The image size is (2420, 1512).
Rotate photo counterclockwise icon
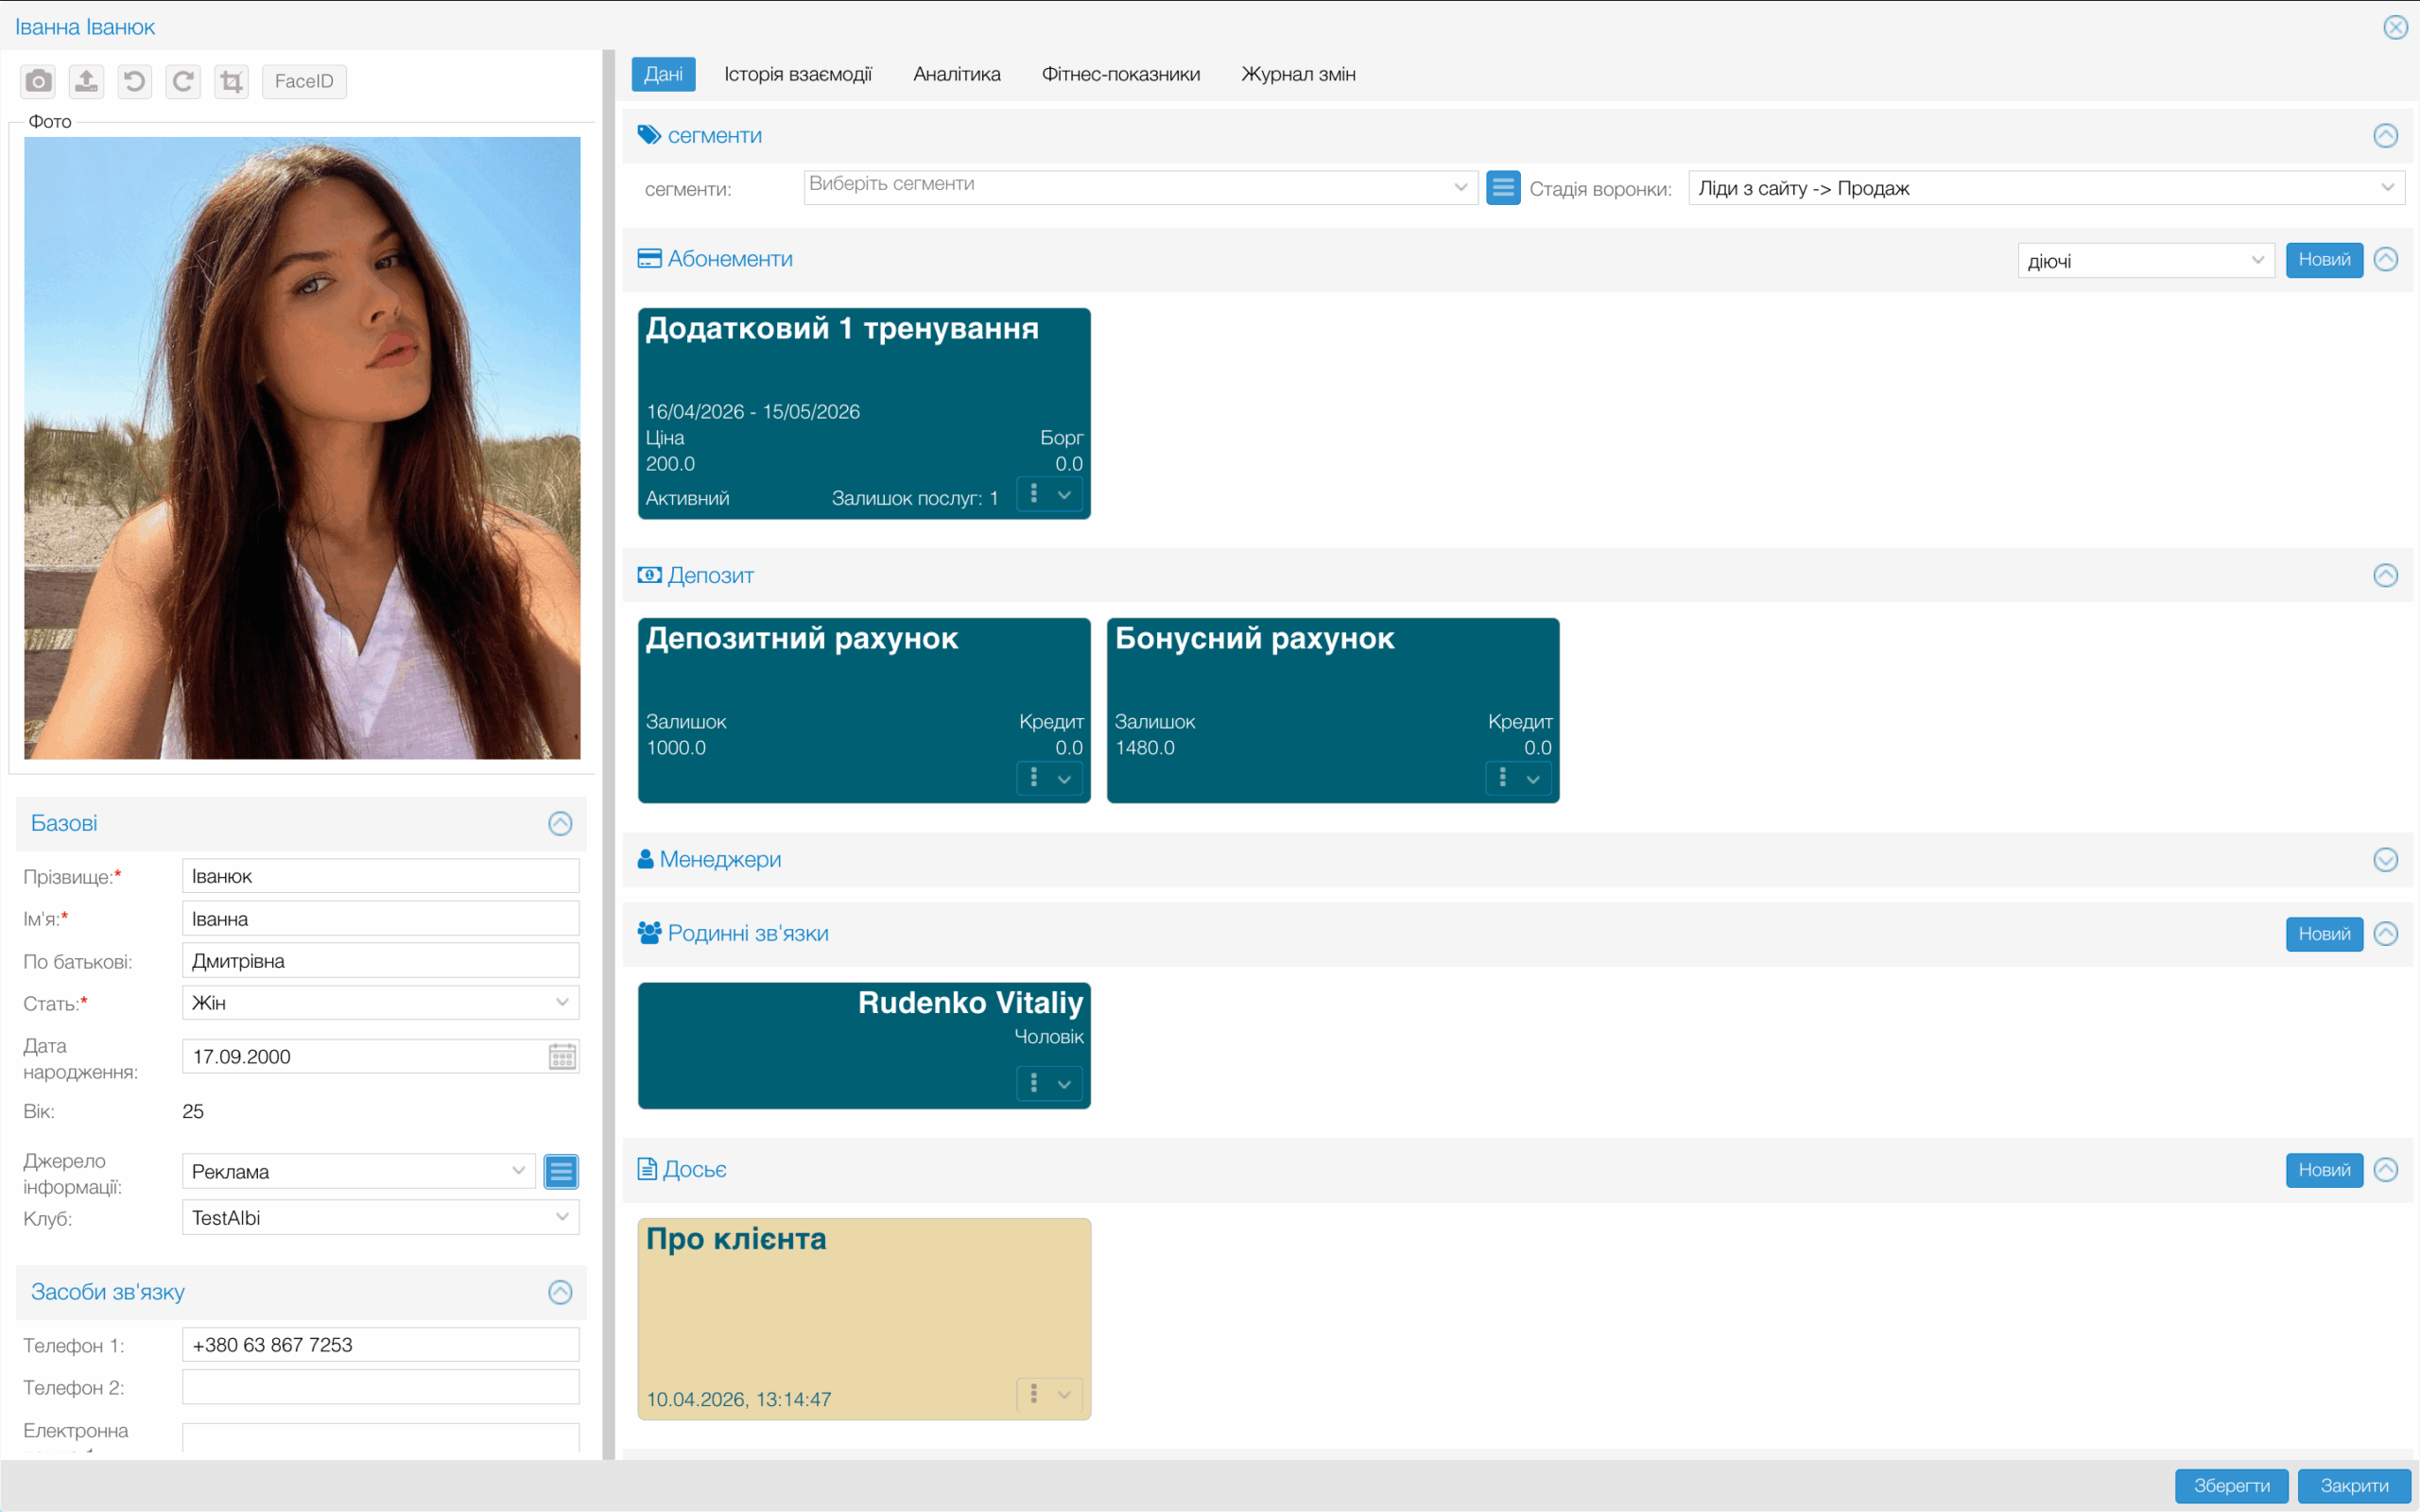coord(135,81)
